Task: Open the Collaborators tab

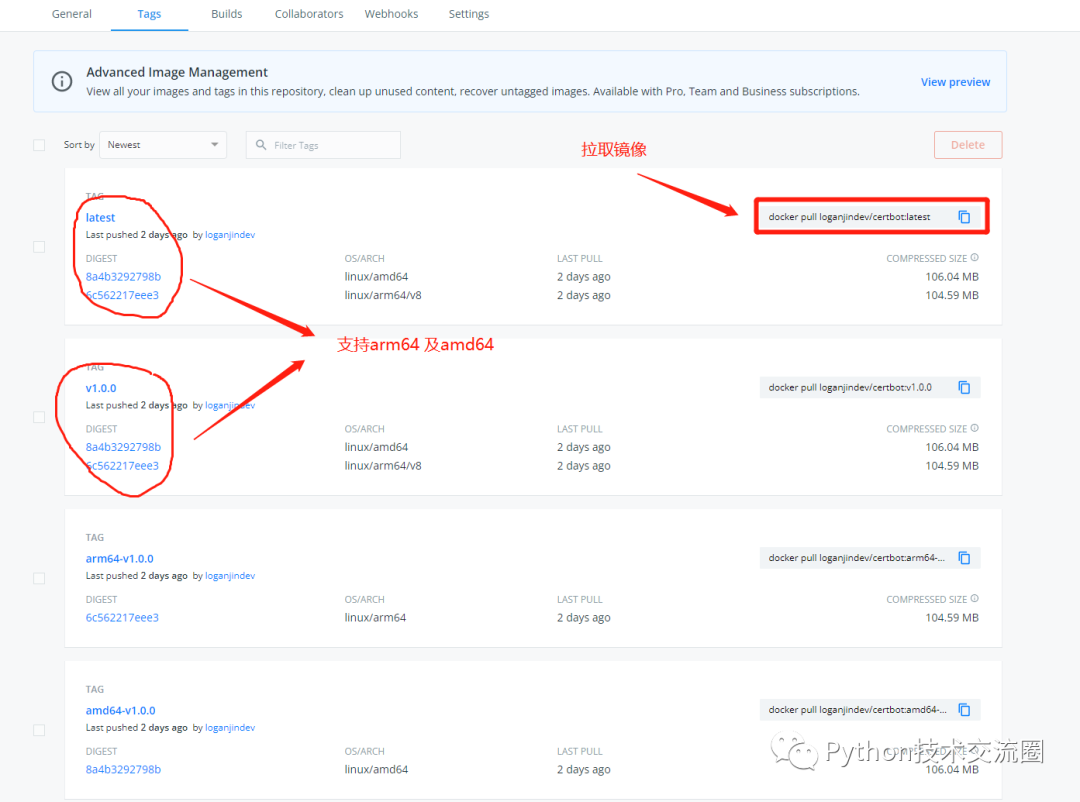Action: 309,14
